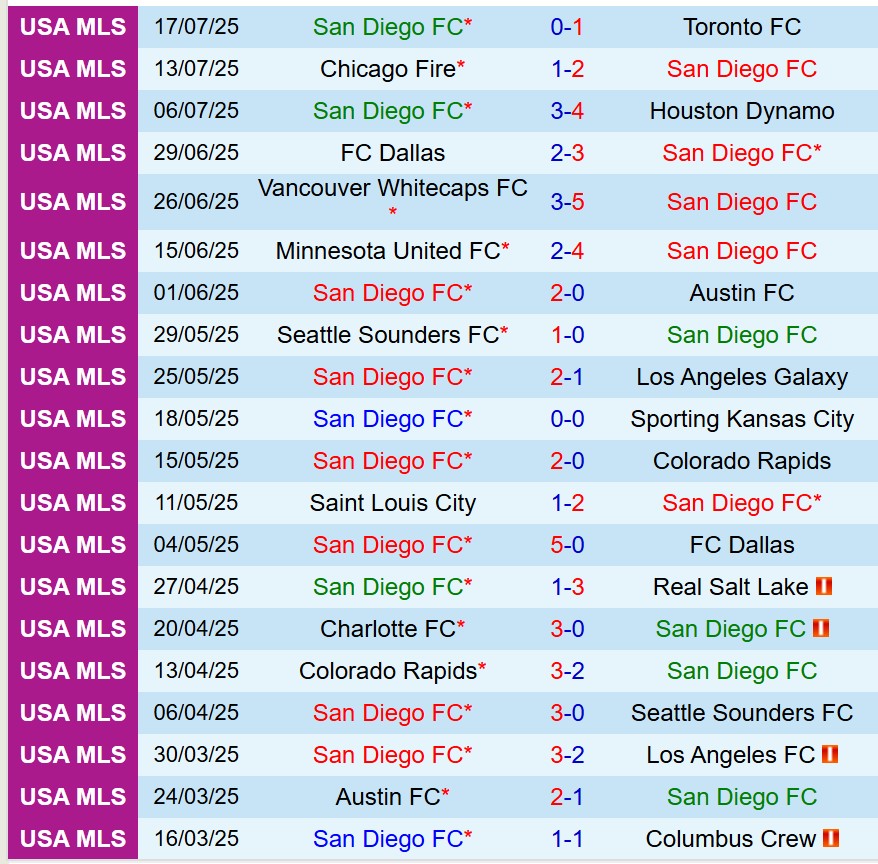Open the Houston Dynamo team link

[742, 111]
